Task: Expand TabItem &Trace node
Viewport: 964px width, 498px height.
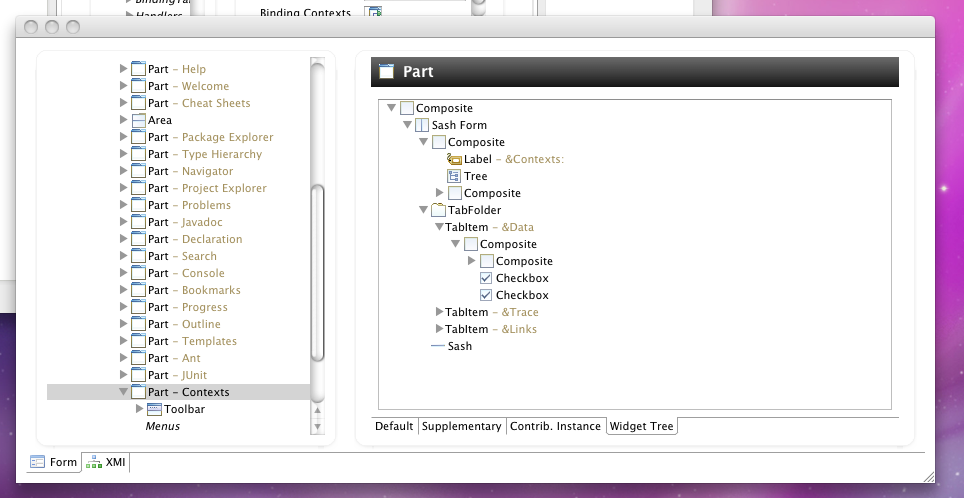Action: click(439, 312)
